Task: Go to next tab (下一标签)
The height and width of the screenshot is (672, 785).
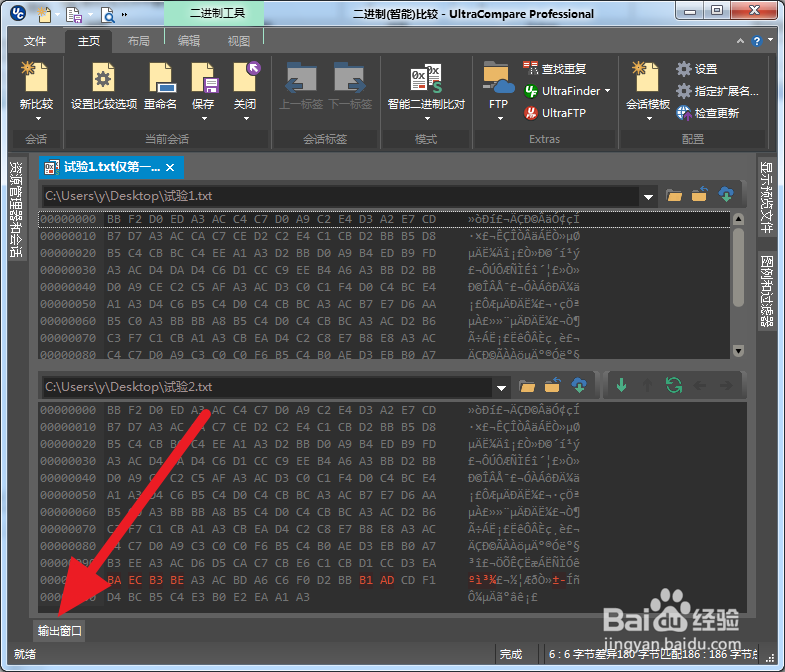Action: click(x=350, y=86)
